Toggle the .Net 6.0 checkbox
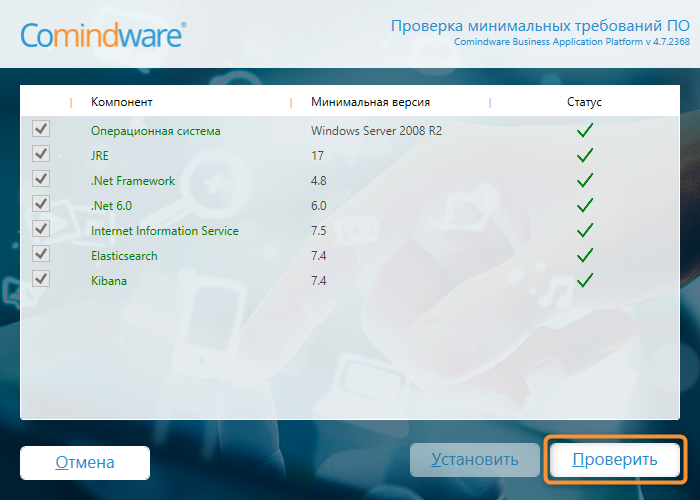700x500 pixels. click(41, 204)
